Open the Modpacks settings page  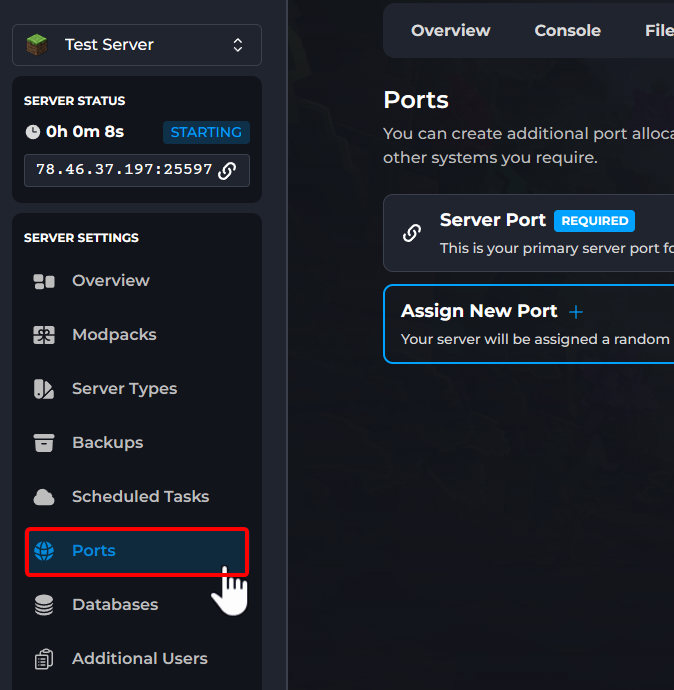(x=137, y=335)
